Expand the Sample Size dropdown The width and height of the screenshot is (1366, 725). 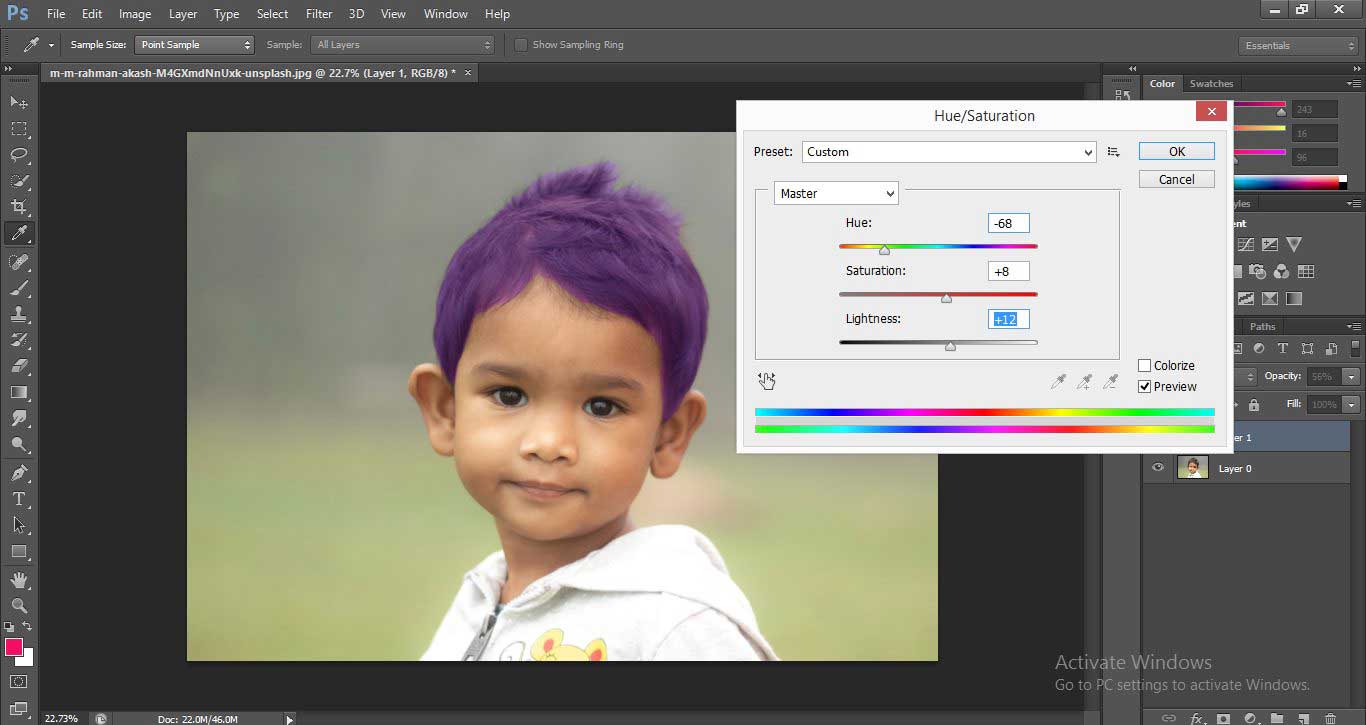click(248, 44)
